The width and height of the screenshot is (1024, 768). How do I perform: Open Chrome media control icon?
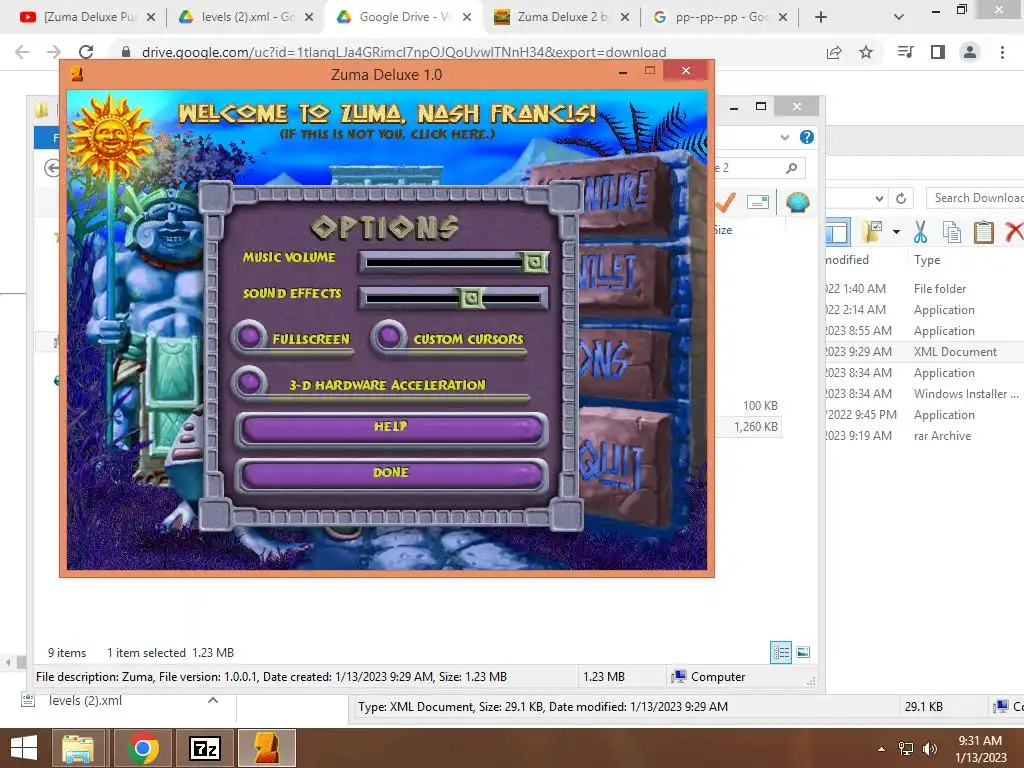[905, 52]
